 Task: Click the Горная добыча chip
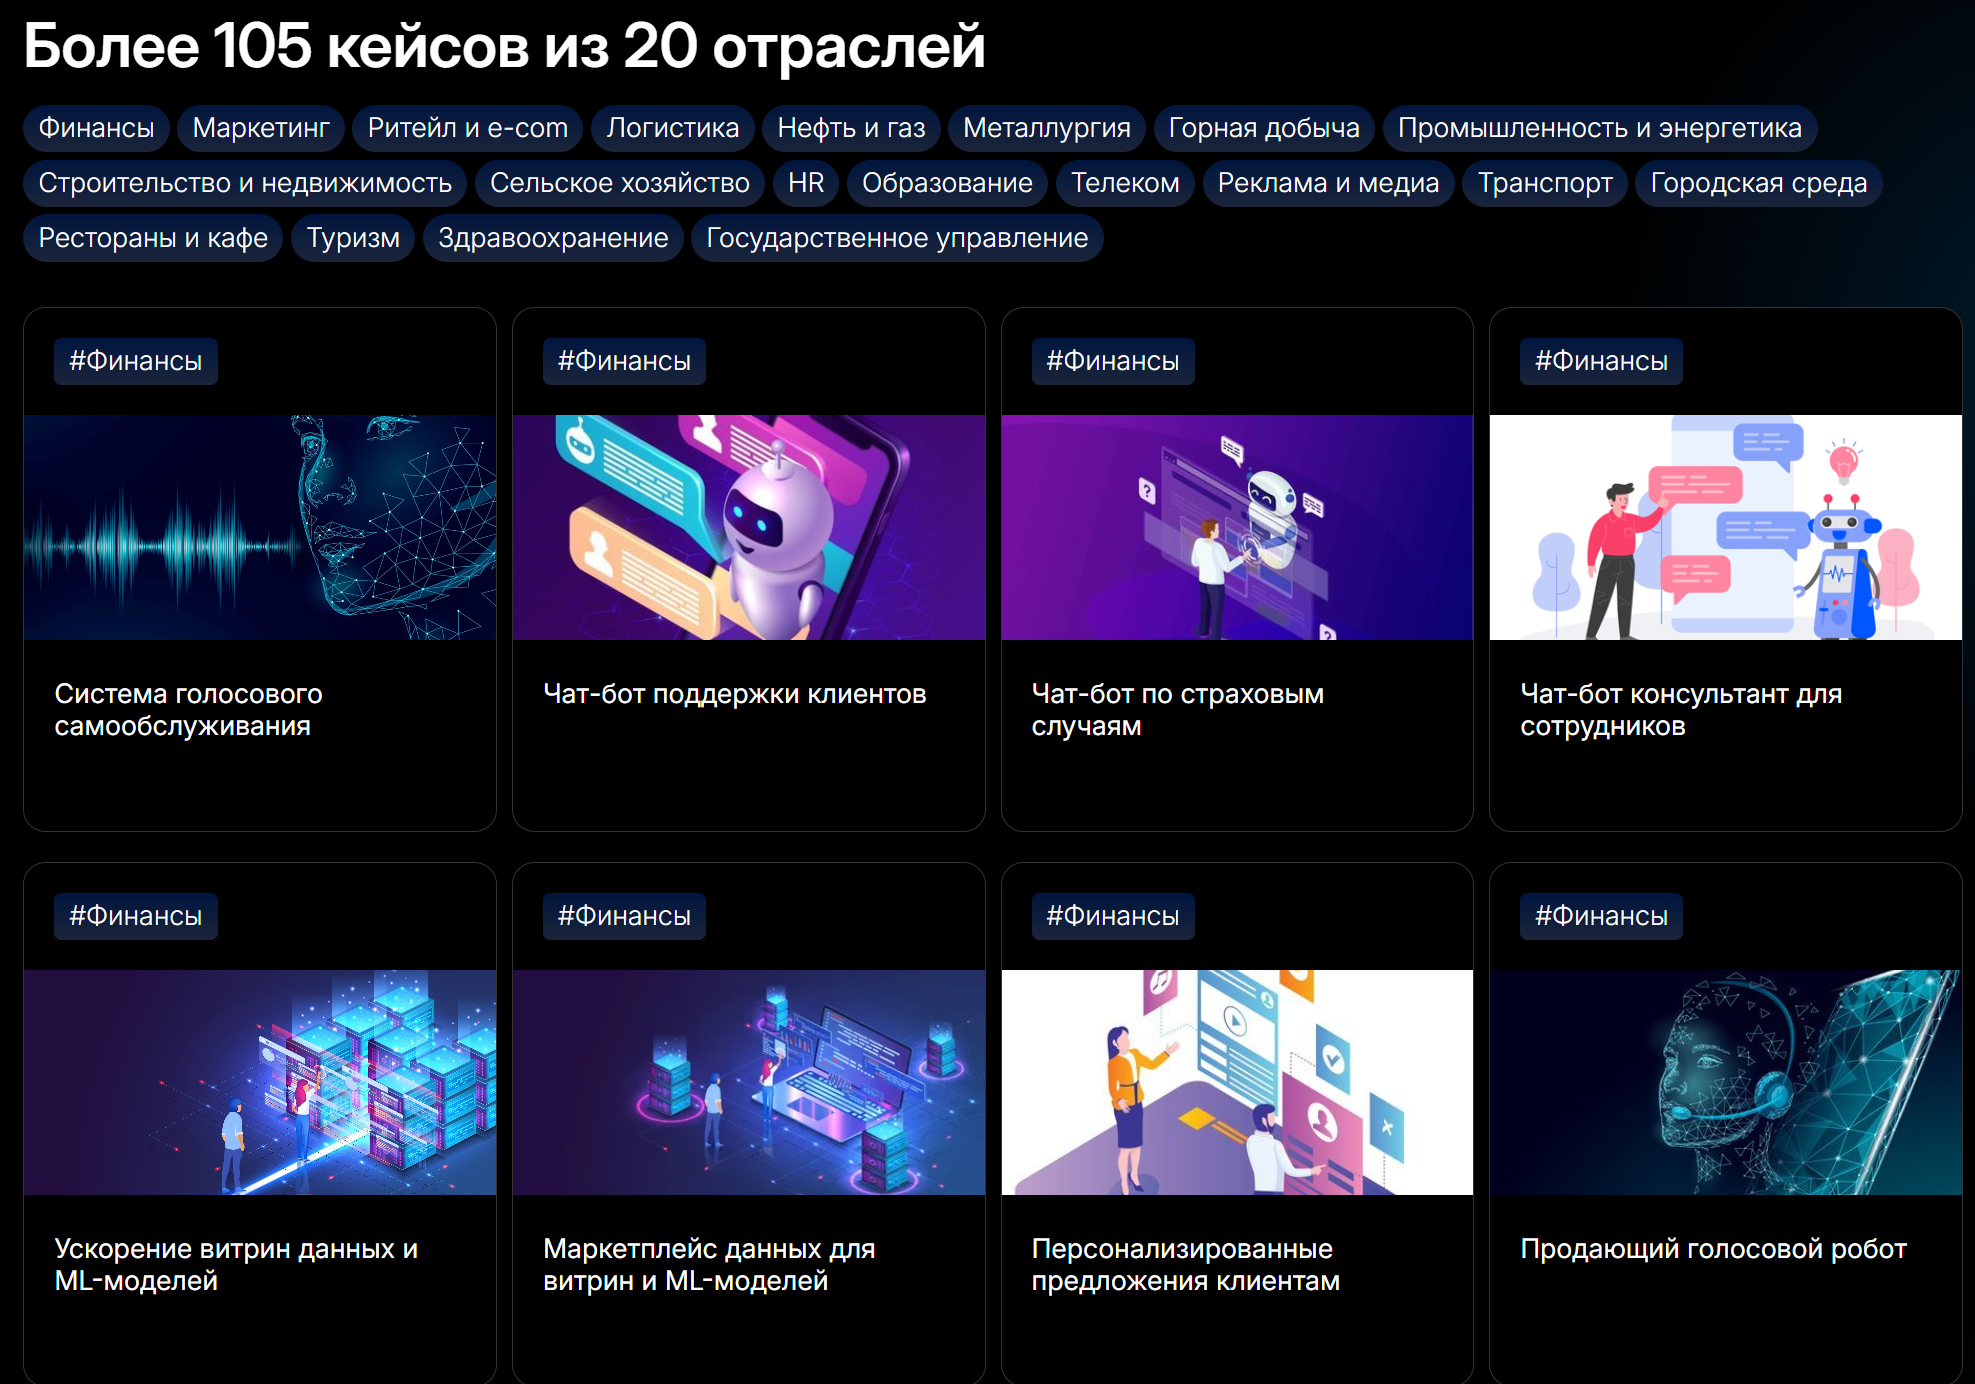1264,128
